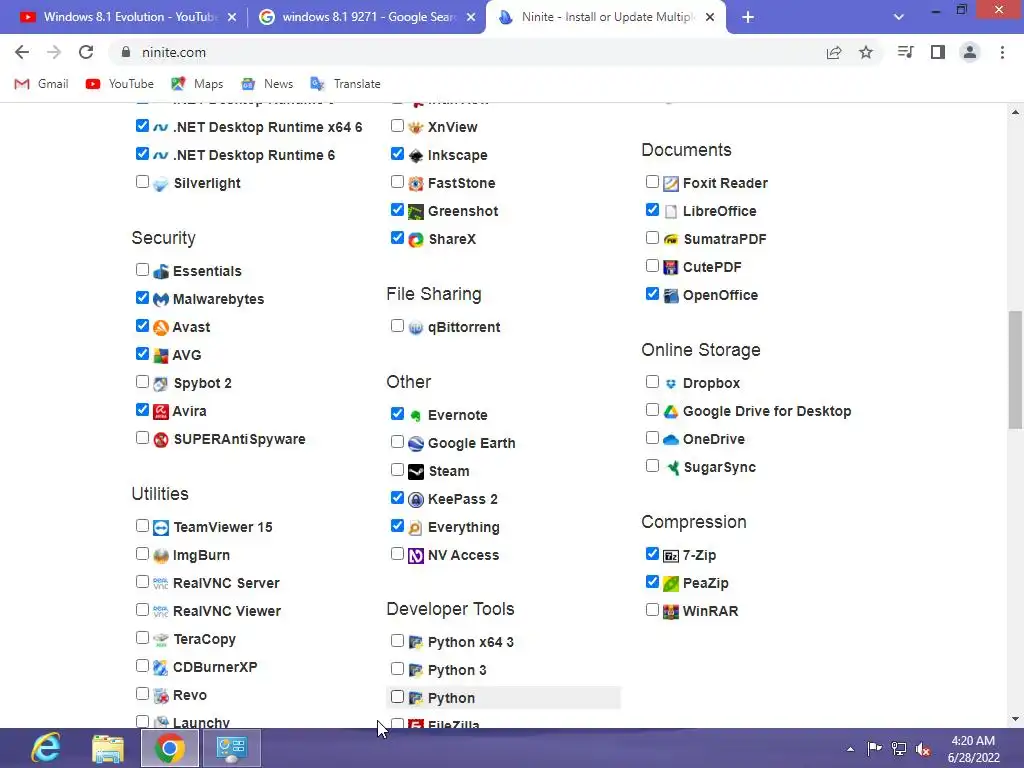This screenshot has height=768, width=1024.
Task: Open Internet Explorer from the taskbar
Action: (x=46, y=748)
